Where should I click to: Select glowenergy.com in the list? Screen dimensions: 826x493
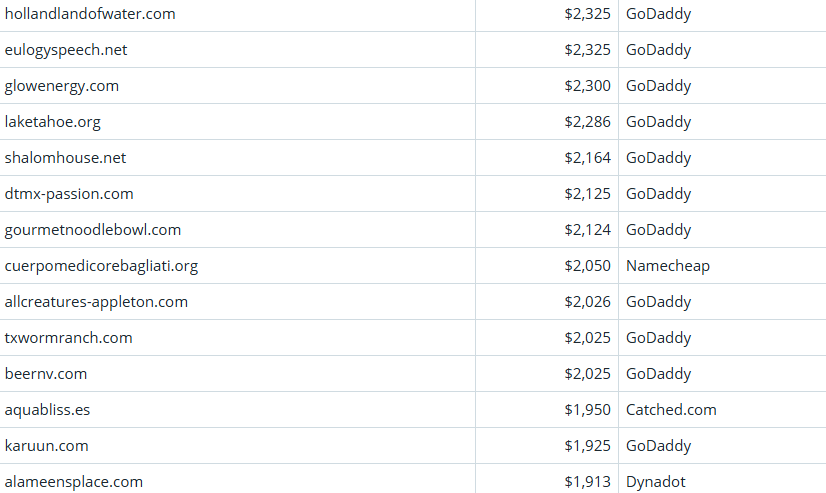62,86
